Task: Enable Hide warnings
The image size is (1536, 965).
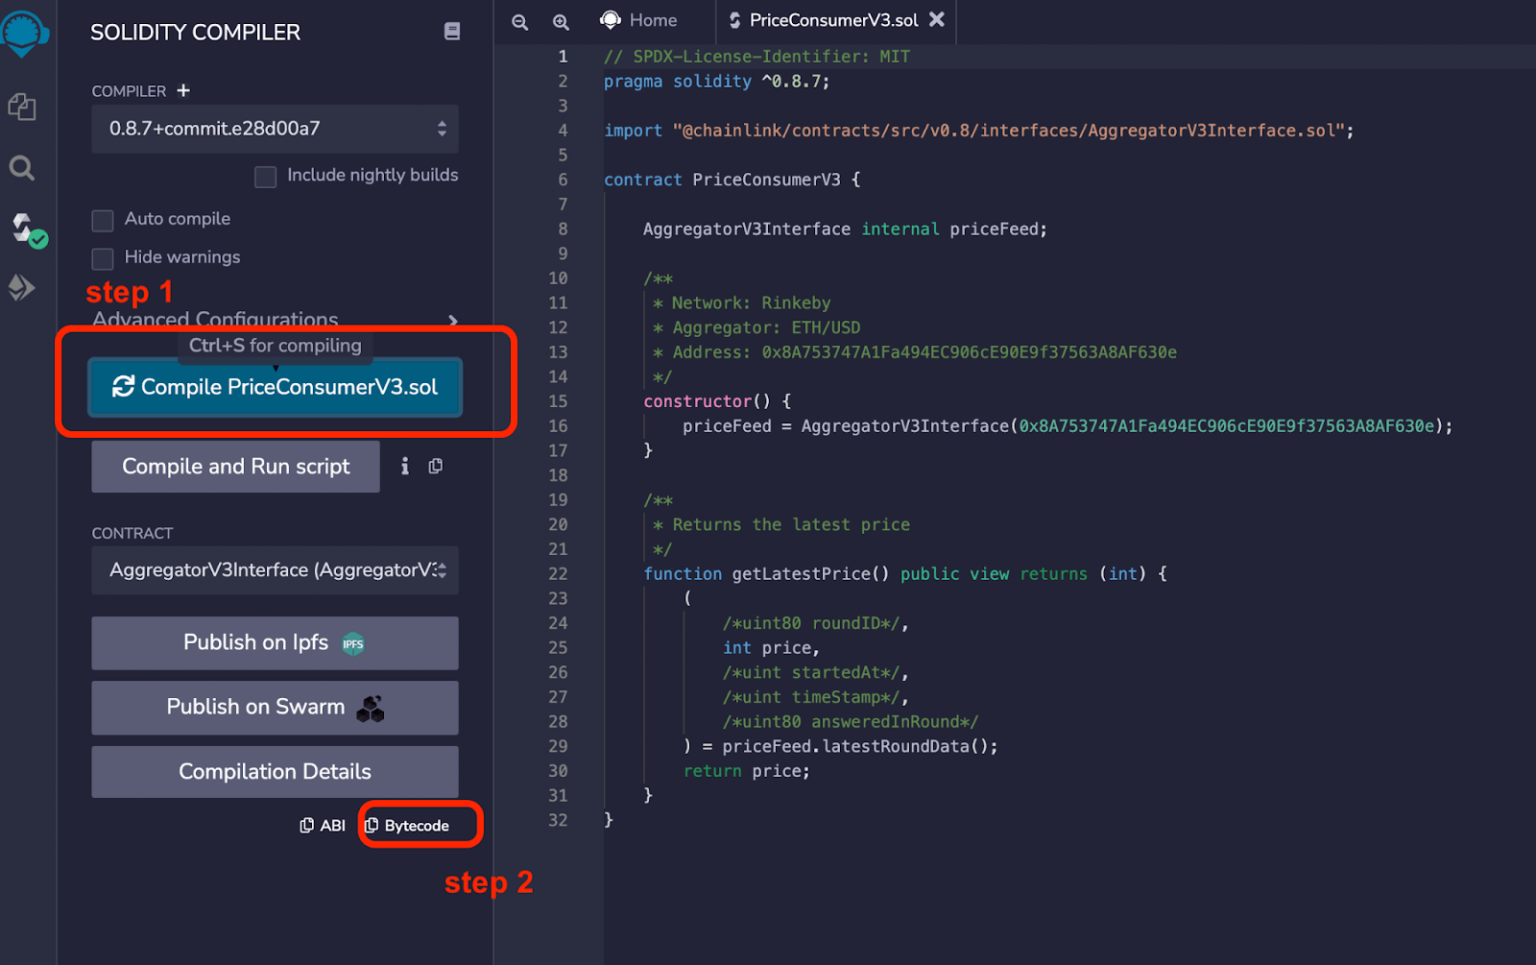Action: pos(102,258)
